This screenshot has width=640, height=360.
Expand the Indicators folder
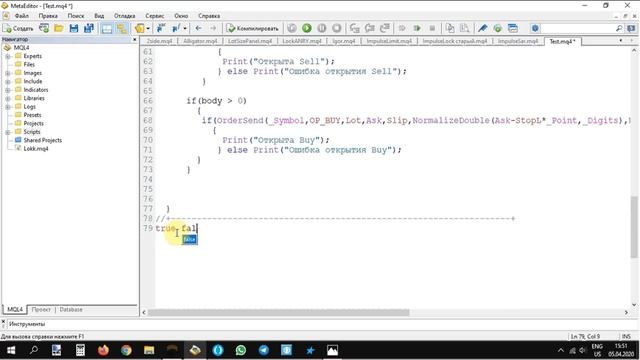click(x=8, y=90)
